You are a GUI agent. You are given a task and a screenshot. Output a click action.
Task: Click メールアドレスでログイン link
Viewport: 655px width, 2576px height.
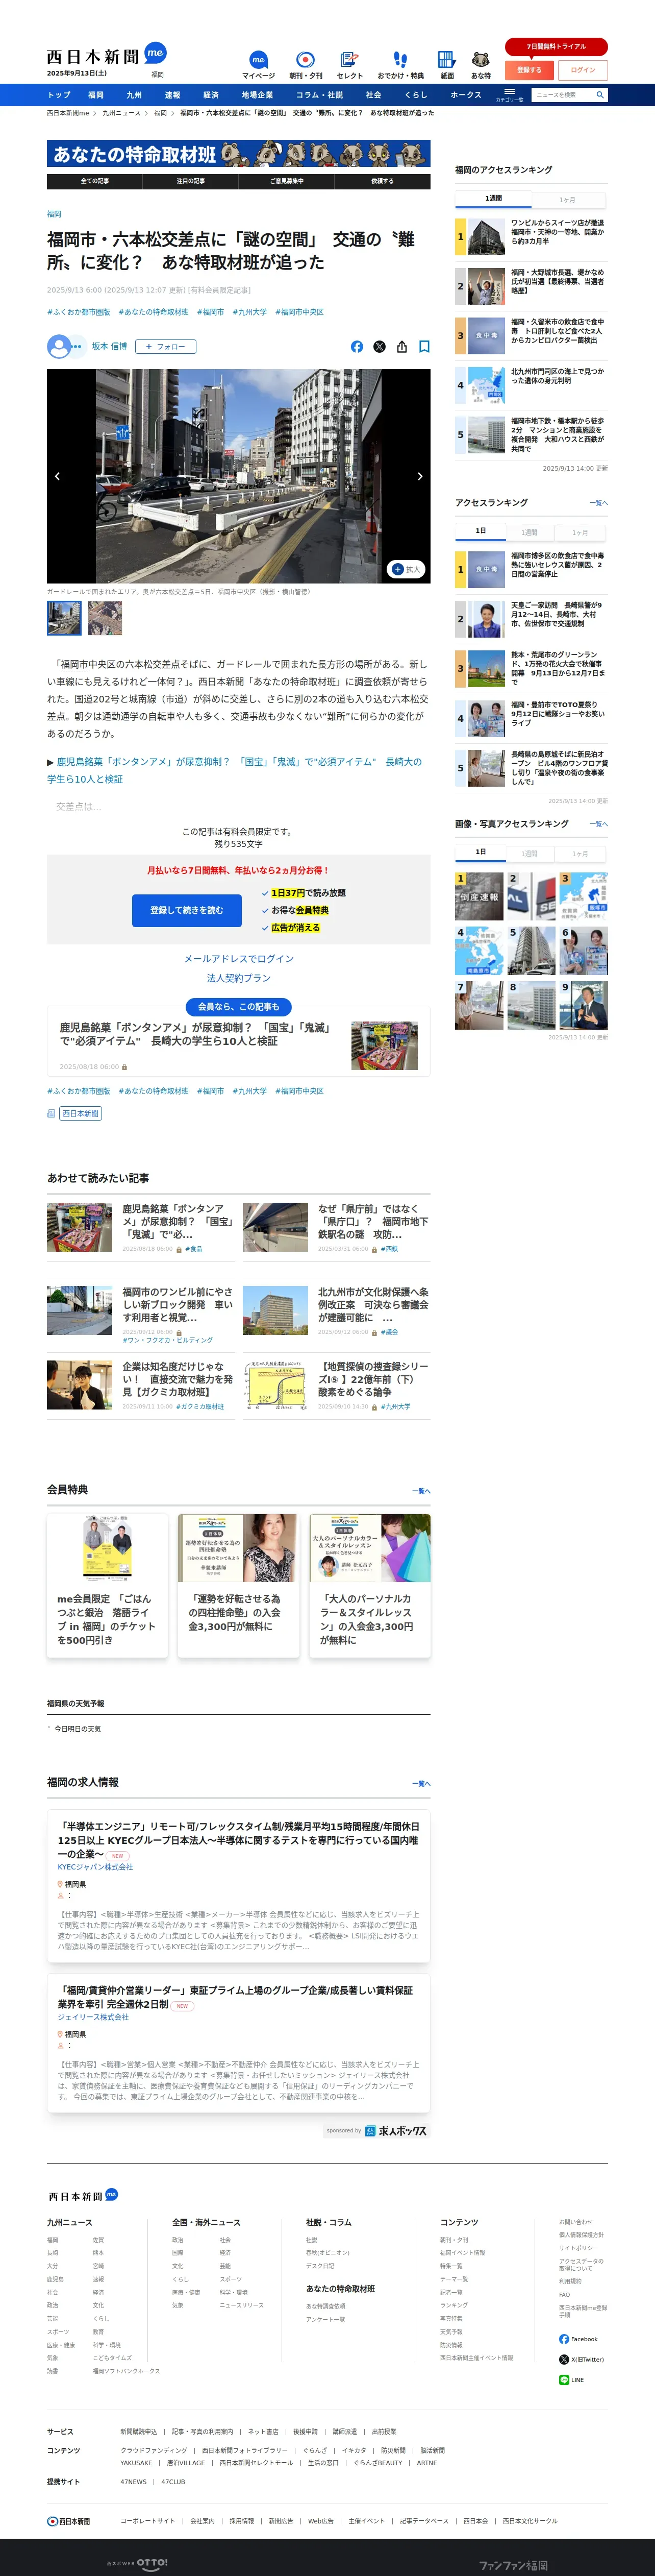239,958
